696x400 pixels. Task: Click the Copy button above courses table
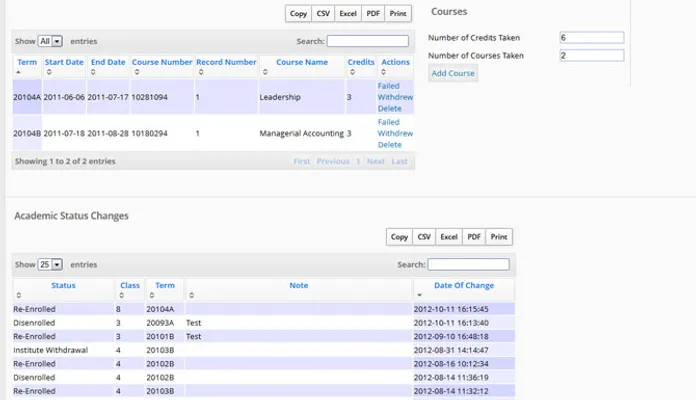[298, 13]
